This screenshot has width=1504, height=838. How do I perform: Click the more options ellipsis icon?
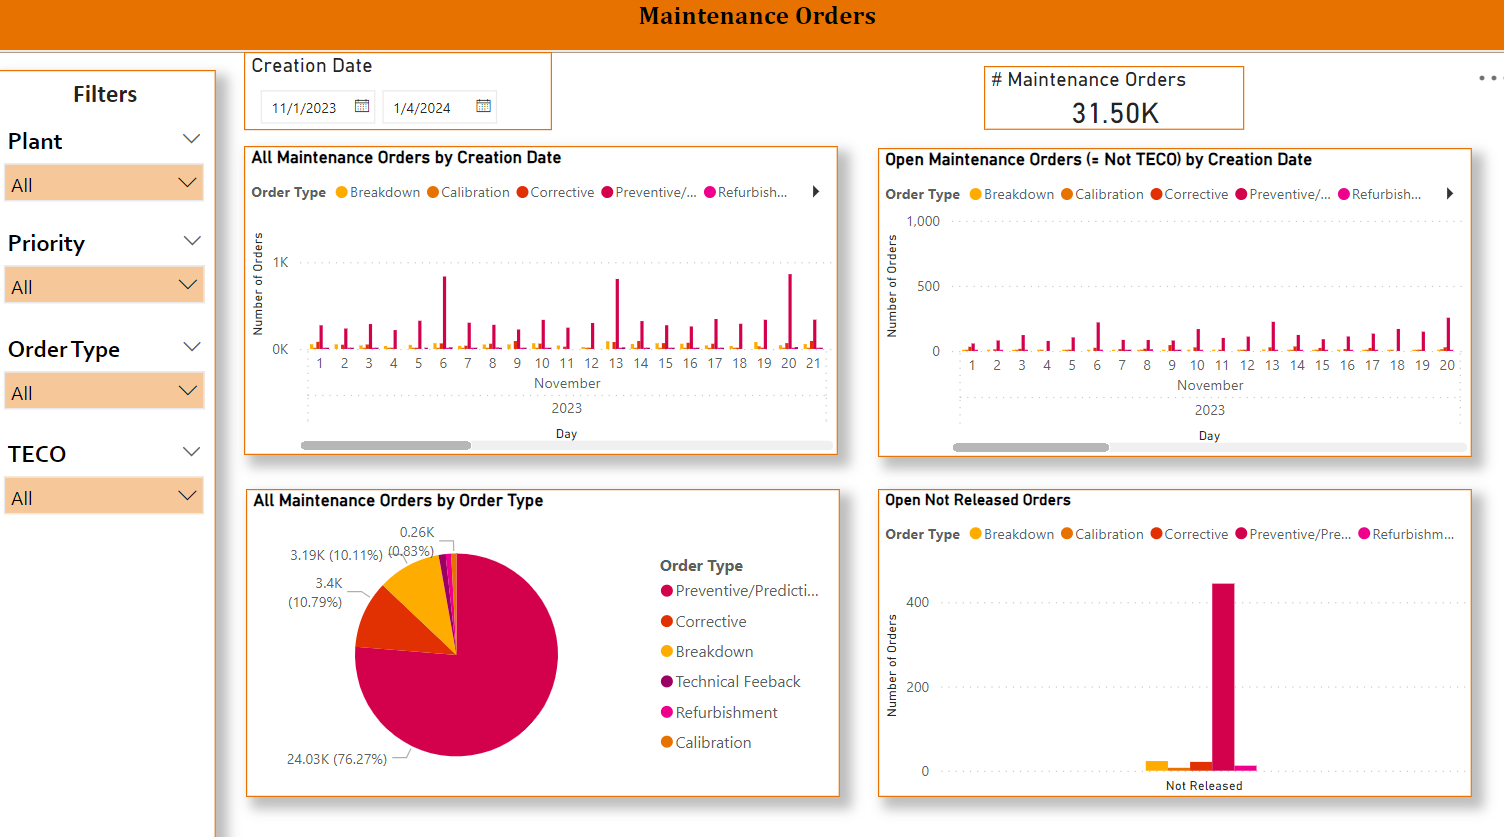[1487, 78]
